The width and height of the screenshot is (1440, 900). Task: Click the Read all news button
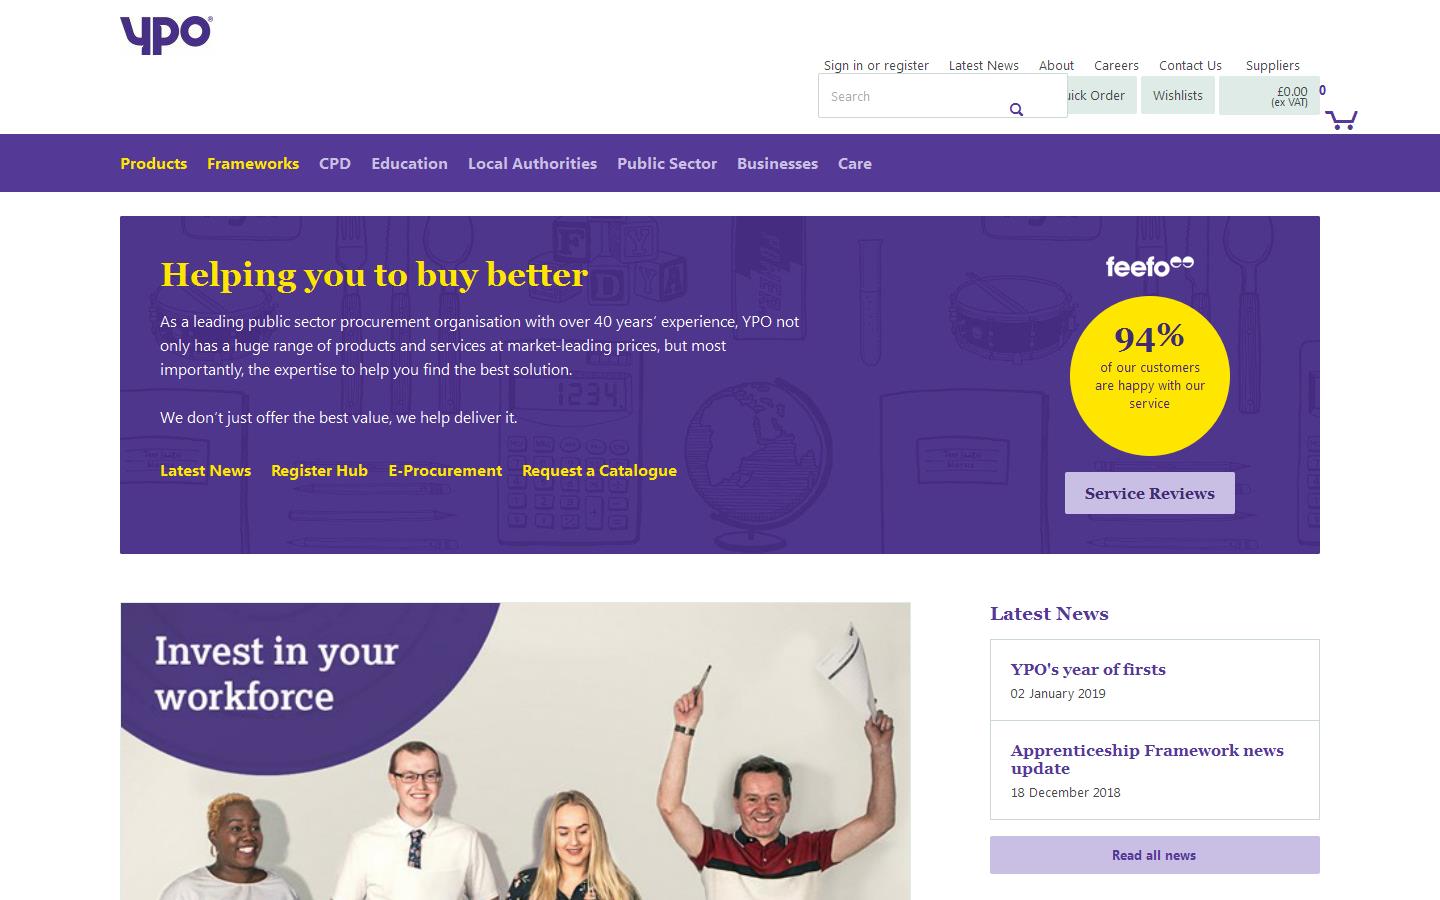click(1155, 855)
